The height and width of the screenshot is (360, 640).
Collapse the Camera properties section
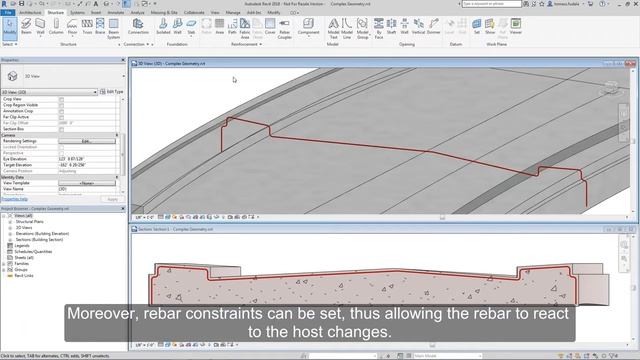117,135
